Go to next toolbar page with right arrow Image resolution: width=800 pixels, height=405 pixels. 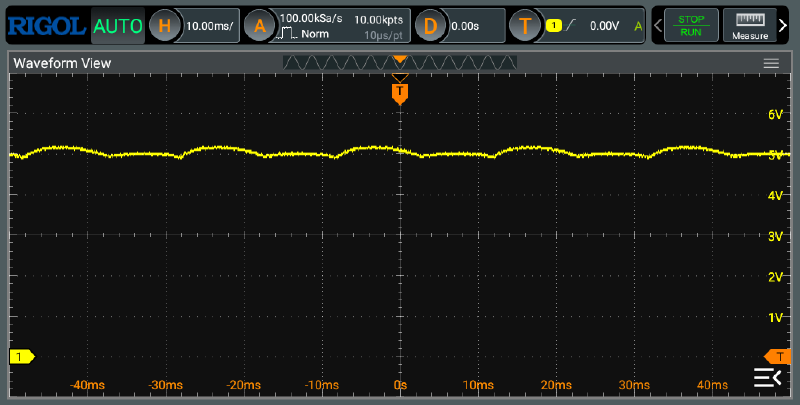(x=783, y=25)
